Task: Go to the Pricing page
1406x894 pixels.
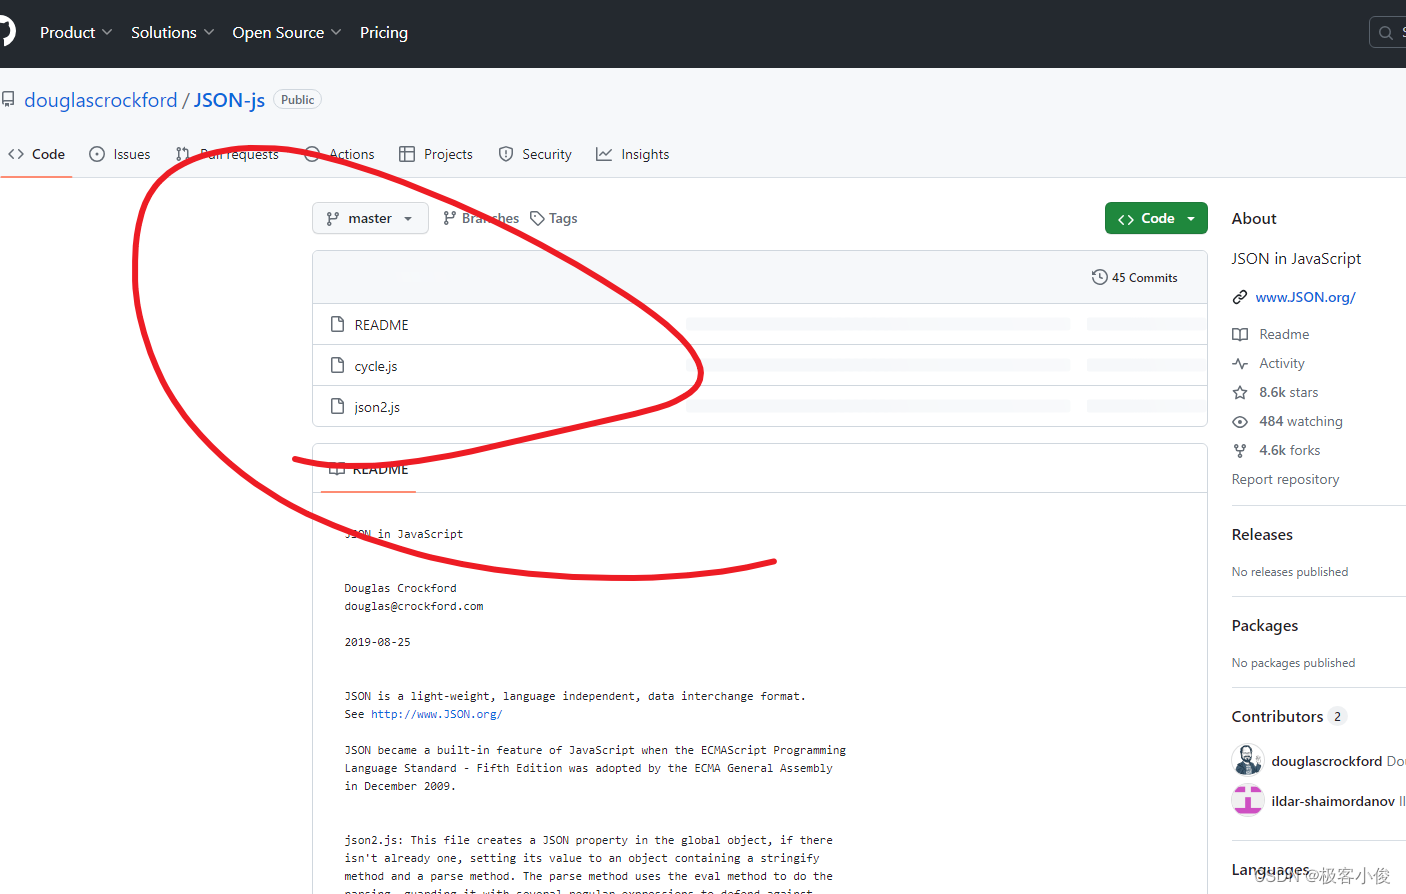Action: pos(384,32)
